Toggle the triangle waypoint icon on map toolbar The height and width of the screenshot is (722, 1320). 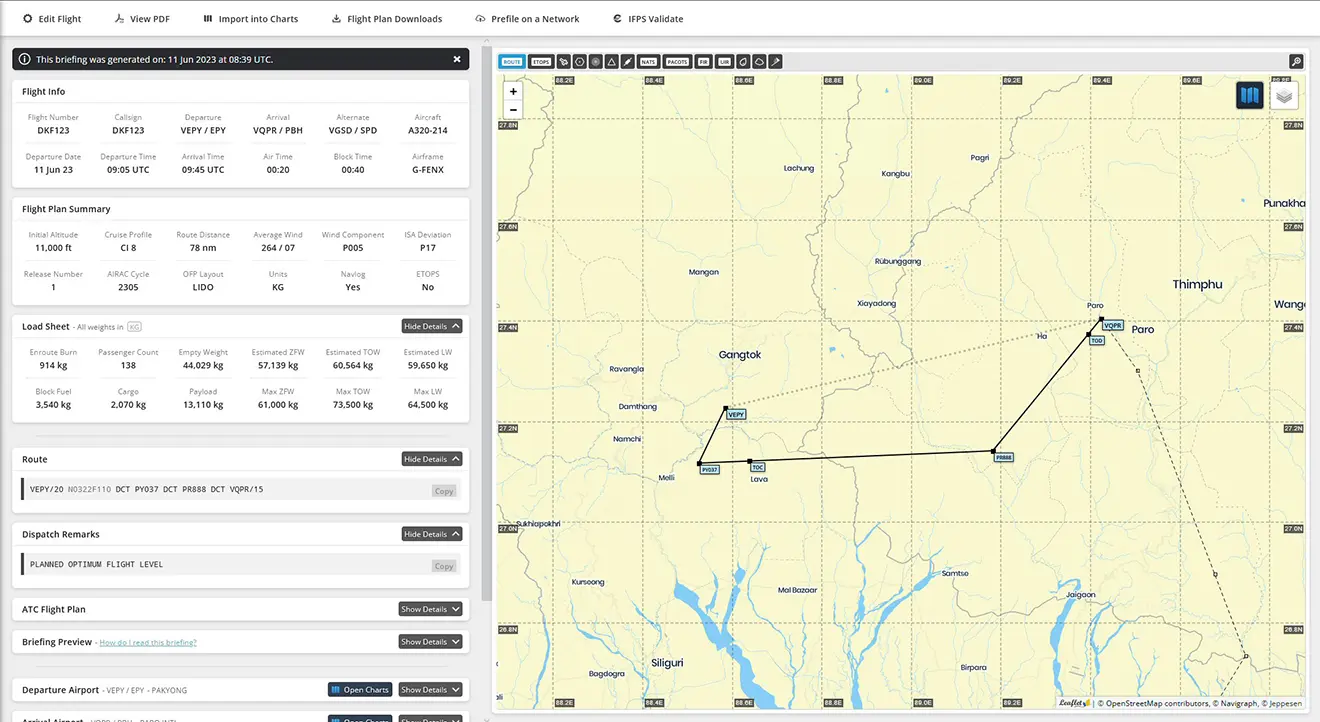point(612,61)
